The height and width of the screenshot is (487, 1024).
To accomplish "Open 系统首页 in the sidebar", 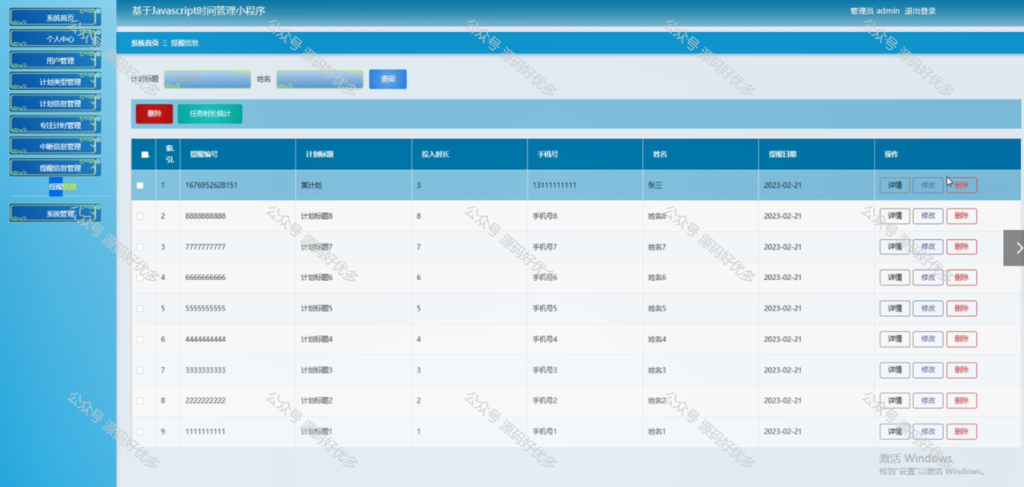I will tap(56, 18).
